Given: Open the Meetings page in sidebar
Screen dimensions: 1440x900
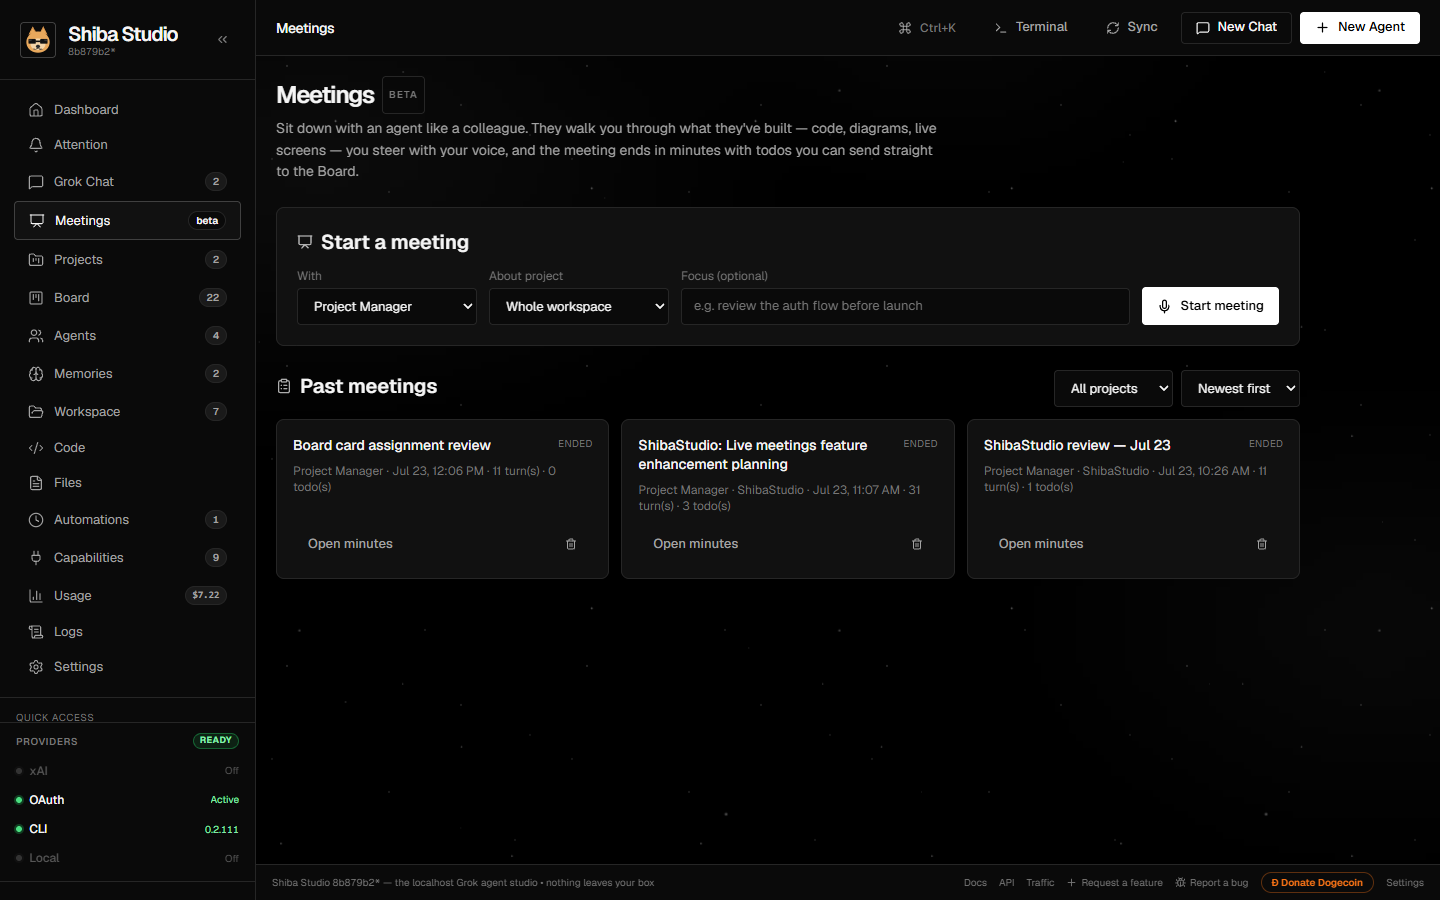Looking at the screenshot, I should click(x=127, y=221).
